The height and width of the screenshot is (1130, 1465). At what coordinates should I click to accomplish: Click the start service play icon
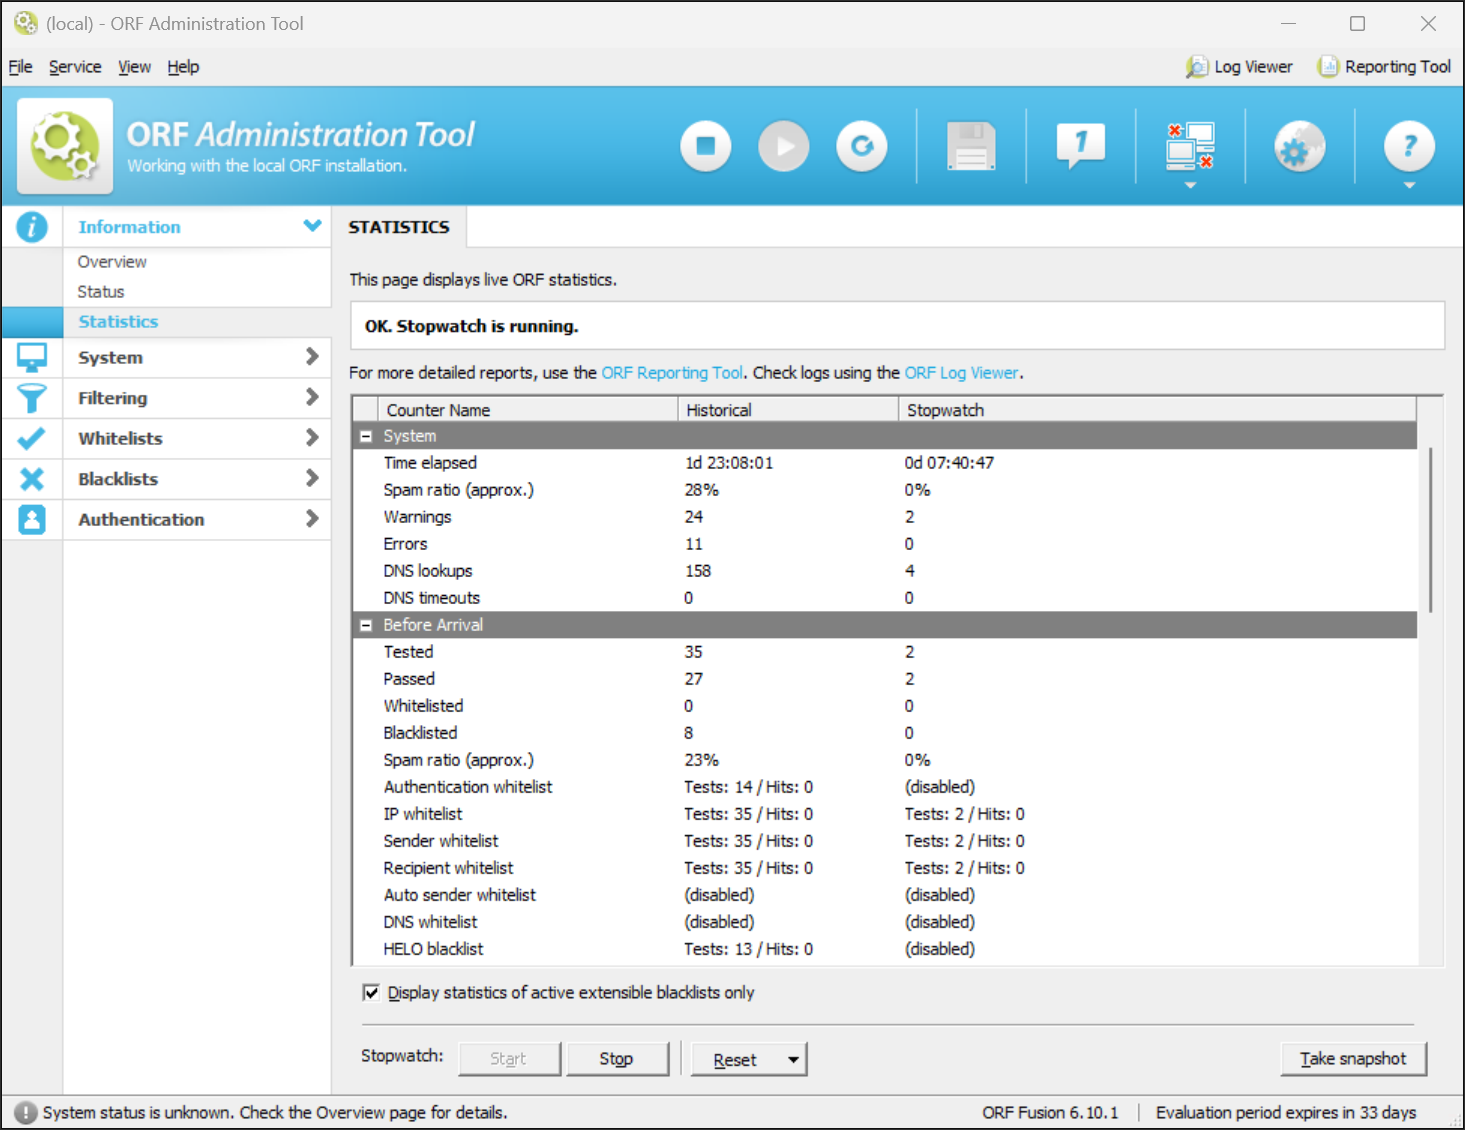(x=784, y=147)
